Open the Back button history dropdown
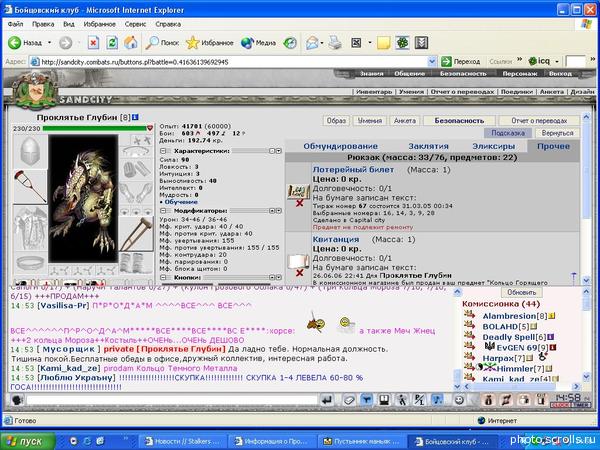The width and height of the screenshot is (600, 450). tap(49, 42)
